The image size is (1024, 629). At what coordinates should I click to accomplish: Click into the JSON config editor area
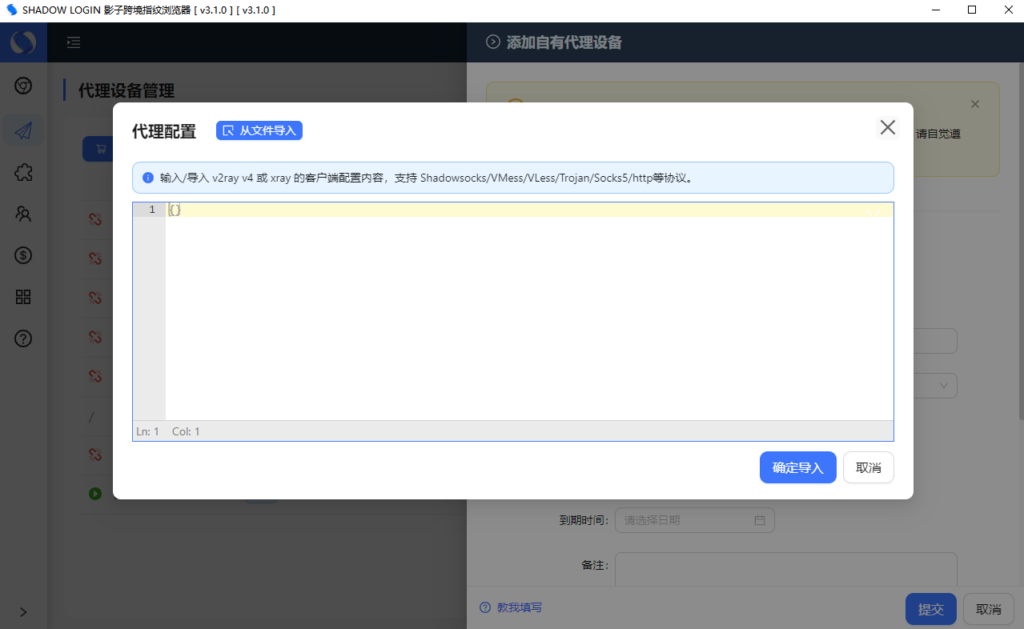click(528, 310)
